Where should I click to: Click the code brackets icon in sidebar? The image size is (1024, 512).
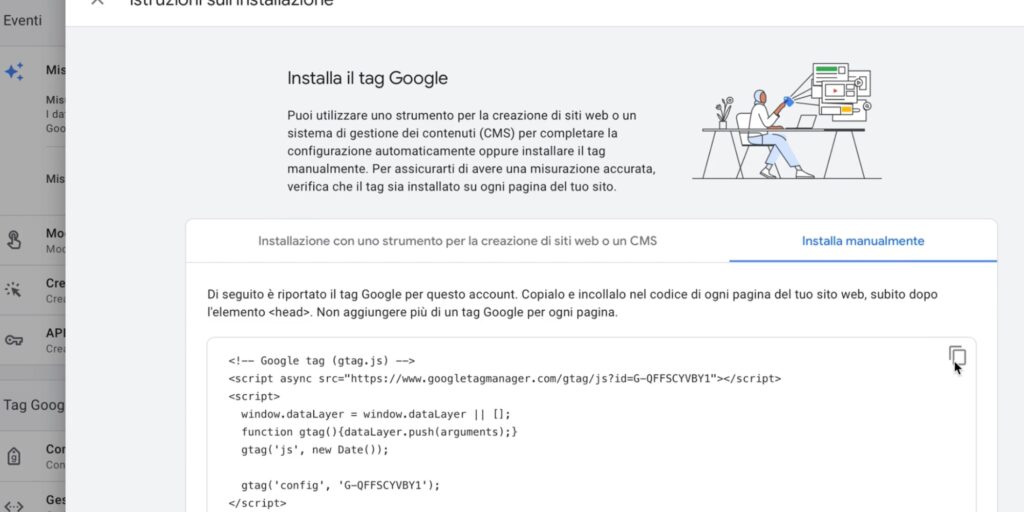tap(14, 504)
